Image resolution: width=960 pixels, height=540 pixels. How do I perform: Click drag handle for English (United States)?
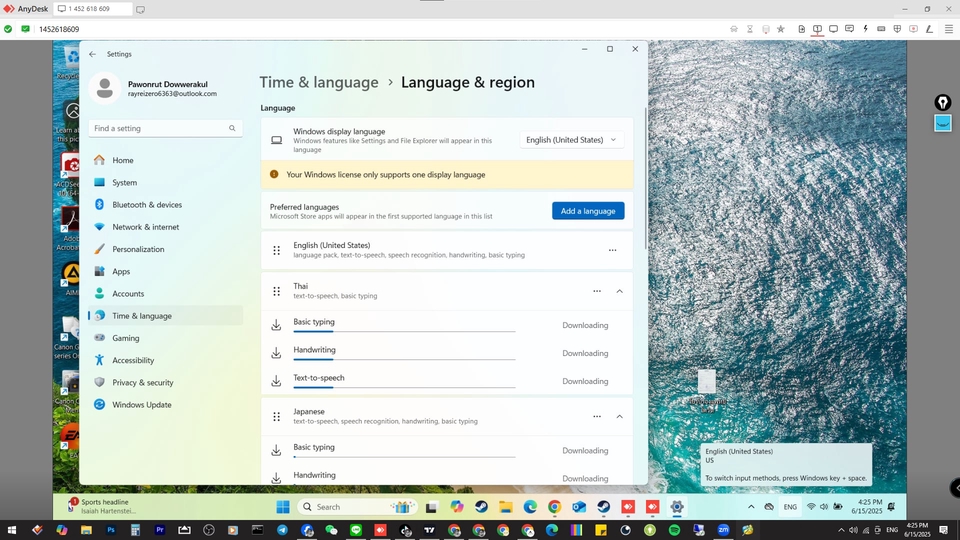point(277,250)
